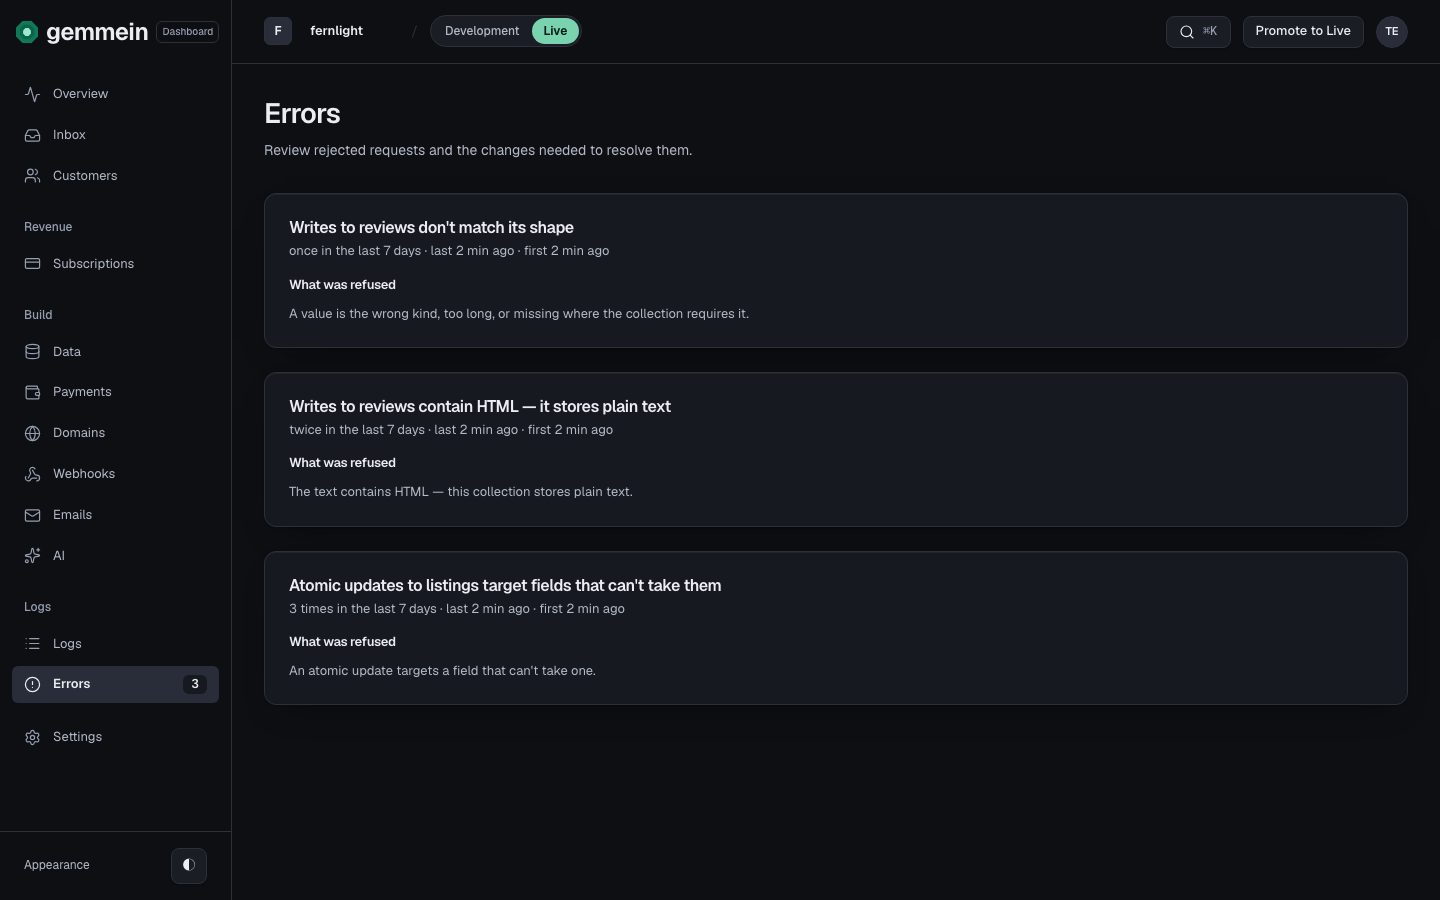The width and height of the screenshot is (1440, 900).
Task: Open Logs via the list icon
Action: click(33, 644)
